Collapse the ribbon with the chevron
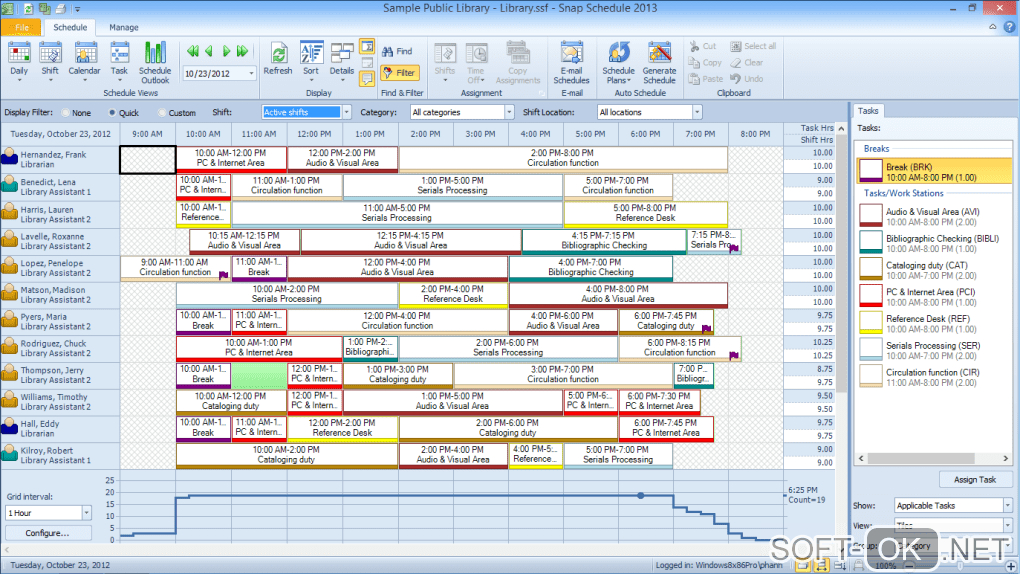This screenshot has height=574, width=1020. (x=993, y=27)
